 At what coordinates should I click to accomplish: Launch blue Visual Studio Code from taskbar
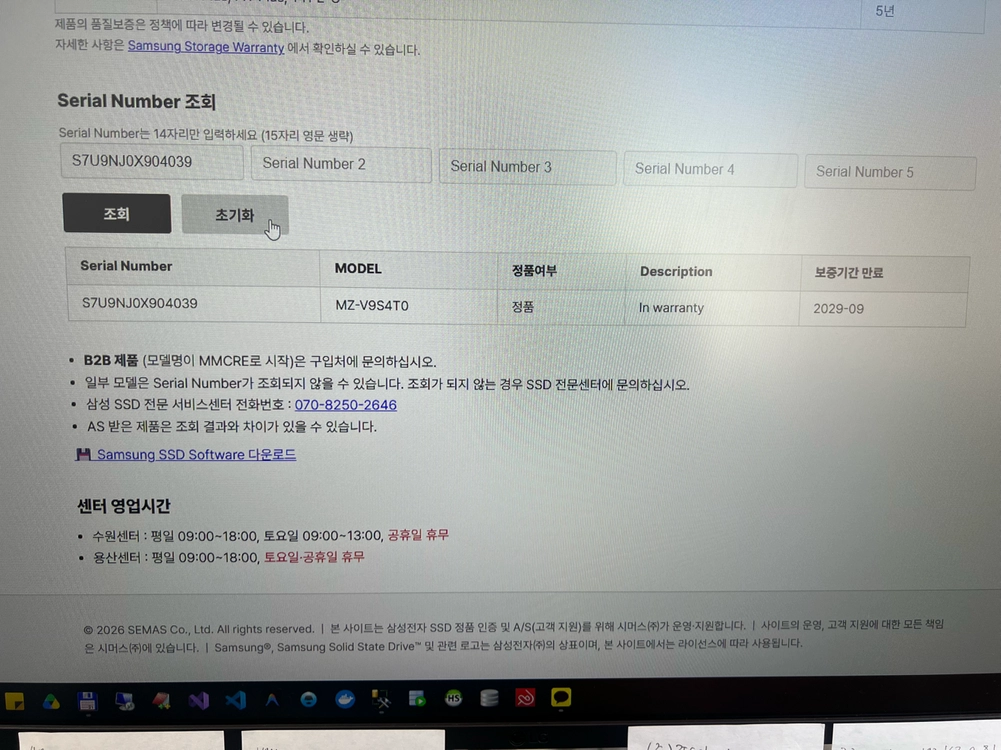click(x=236, y=700)
